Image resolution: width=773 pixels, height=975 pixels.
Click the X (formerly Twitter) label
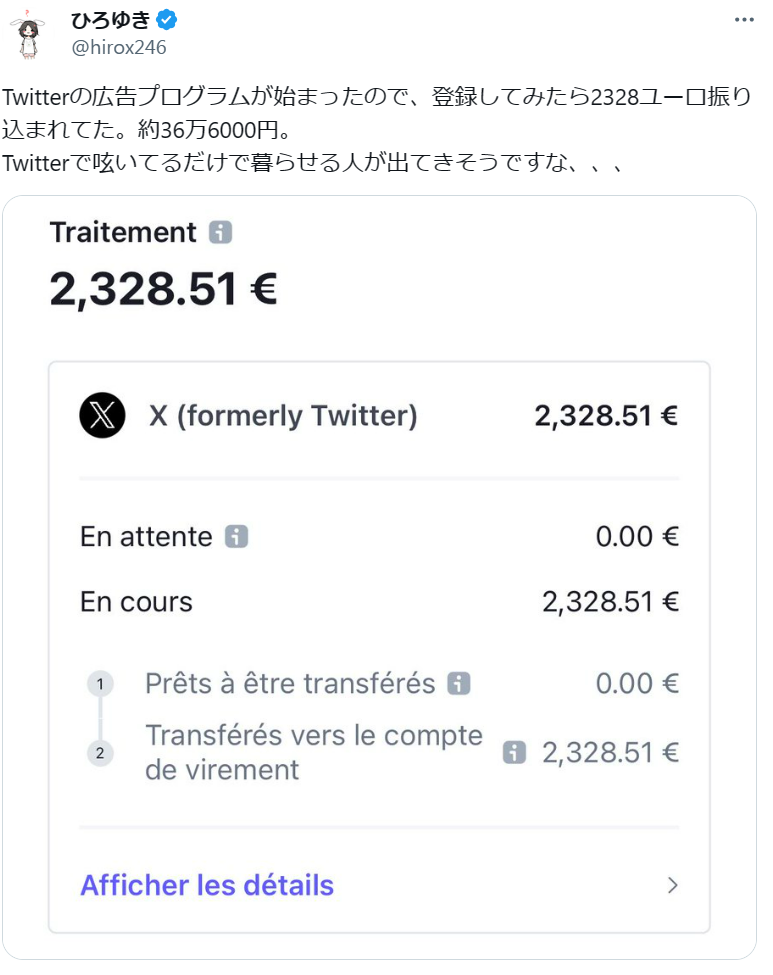click(x=283, y=415)
